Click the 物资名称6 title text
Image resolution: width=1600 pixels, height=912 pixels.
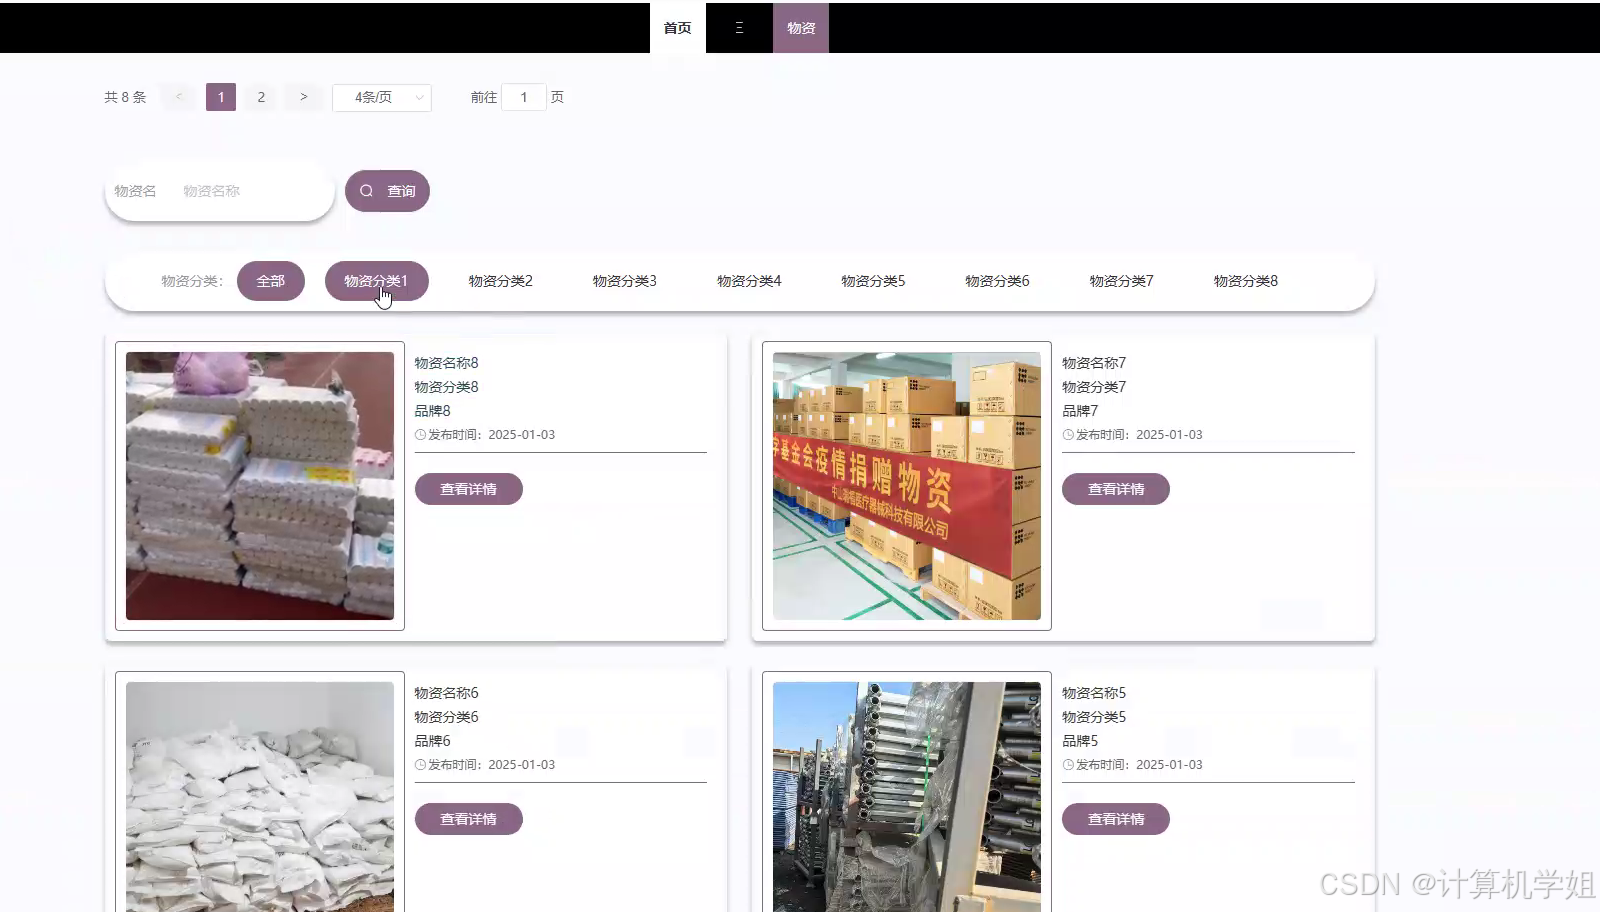click(446, 693)
